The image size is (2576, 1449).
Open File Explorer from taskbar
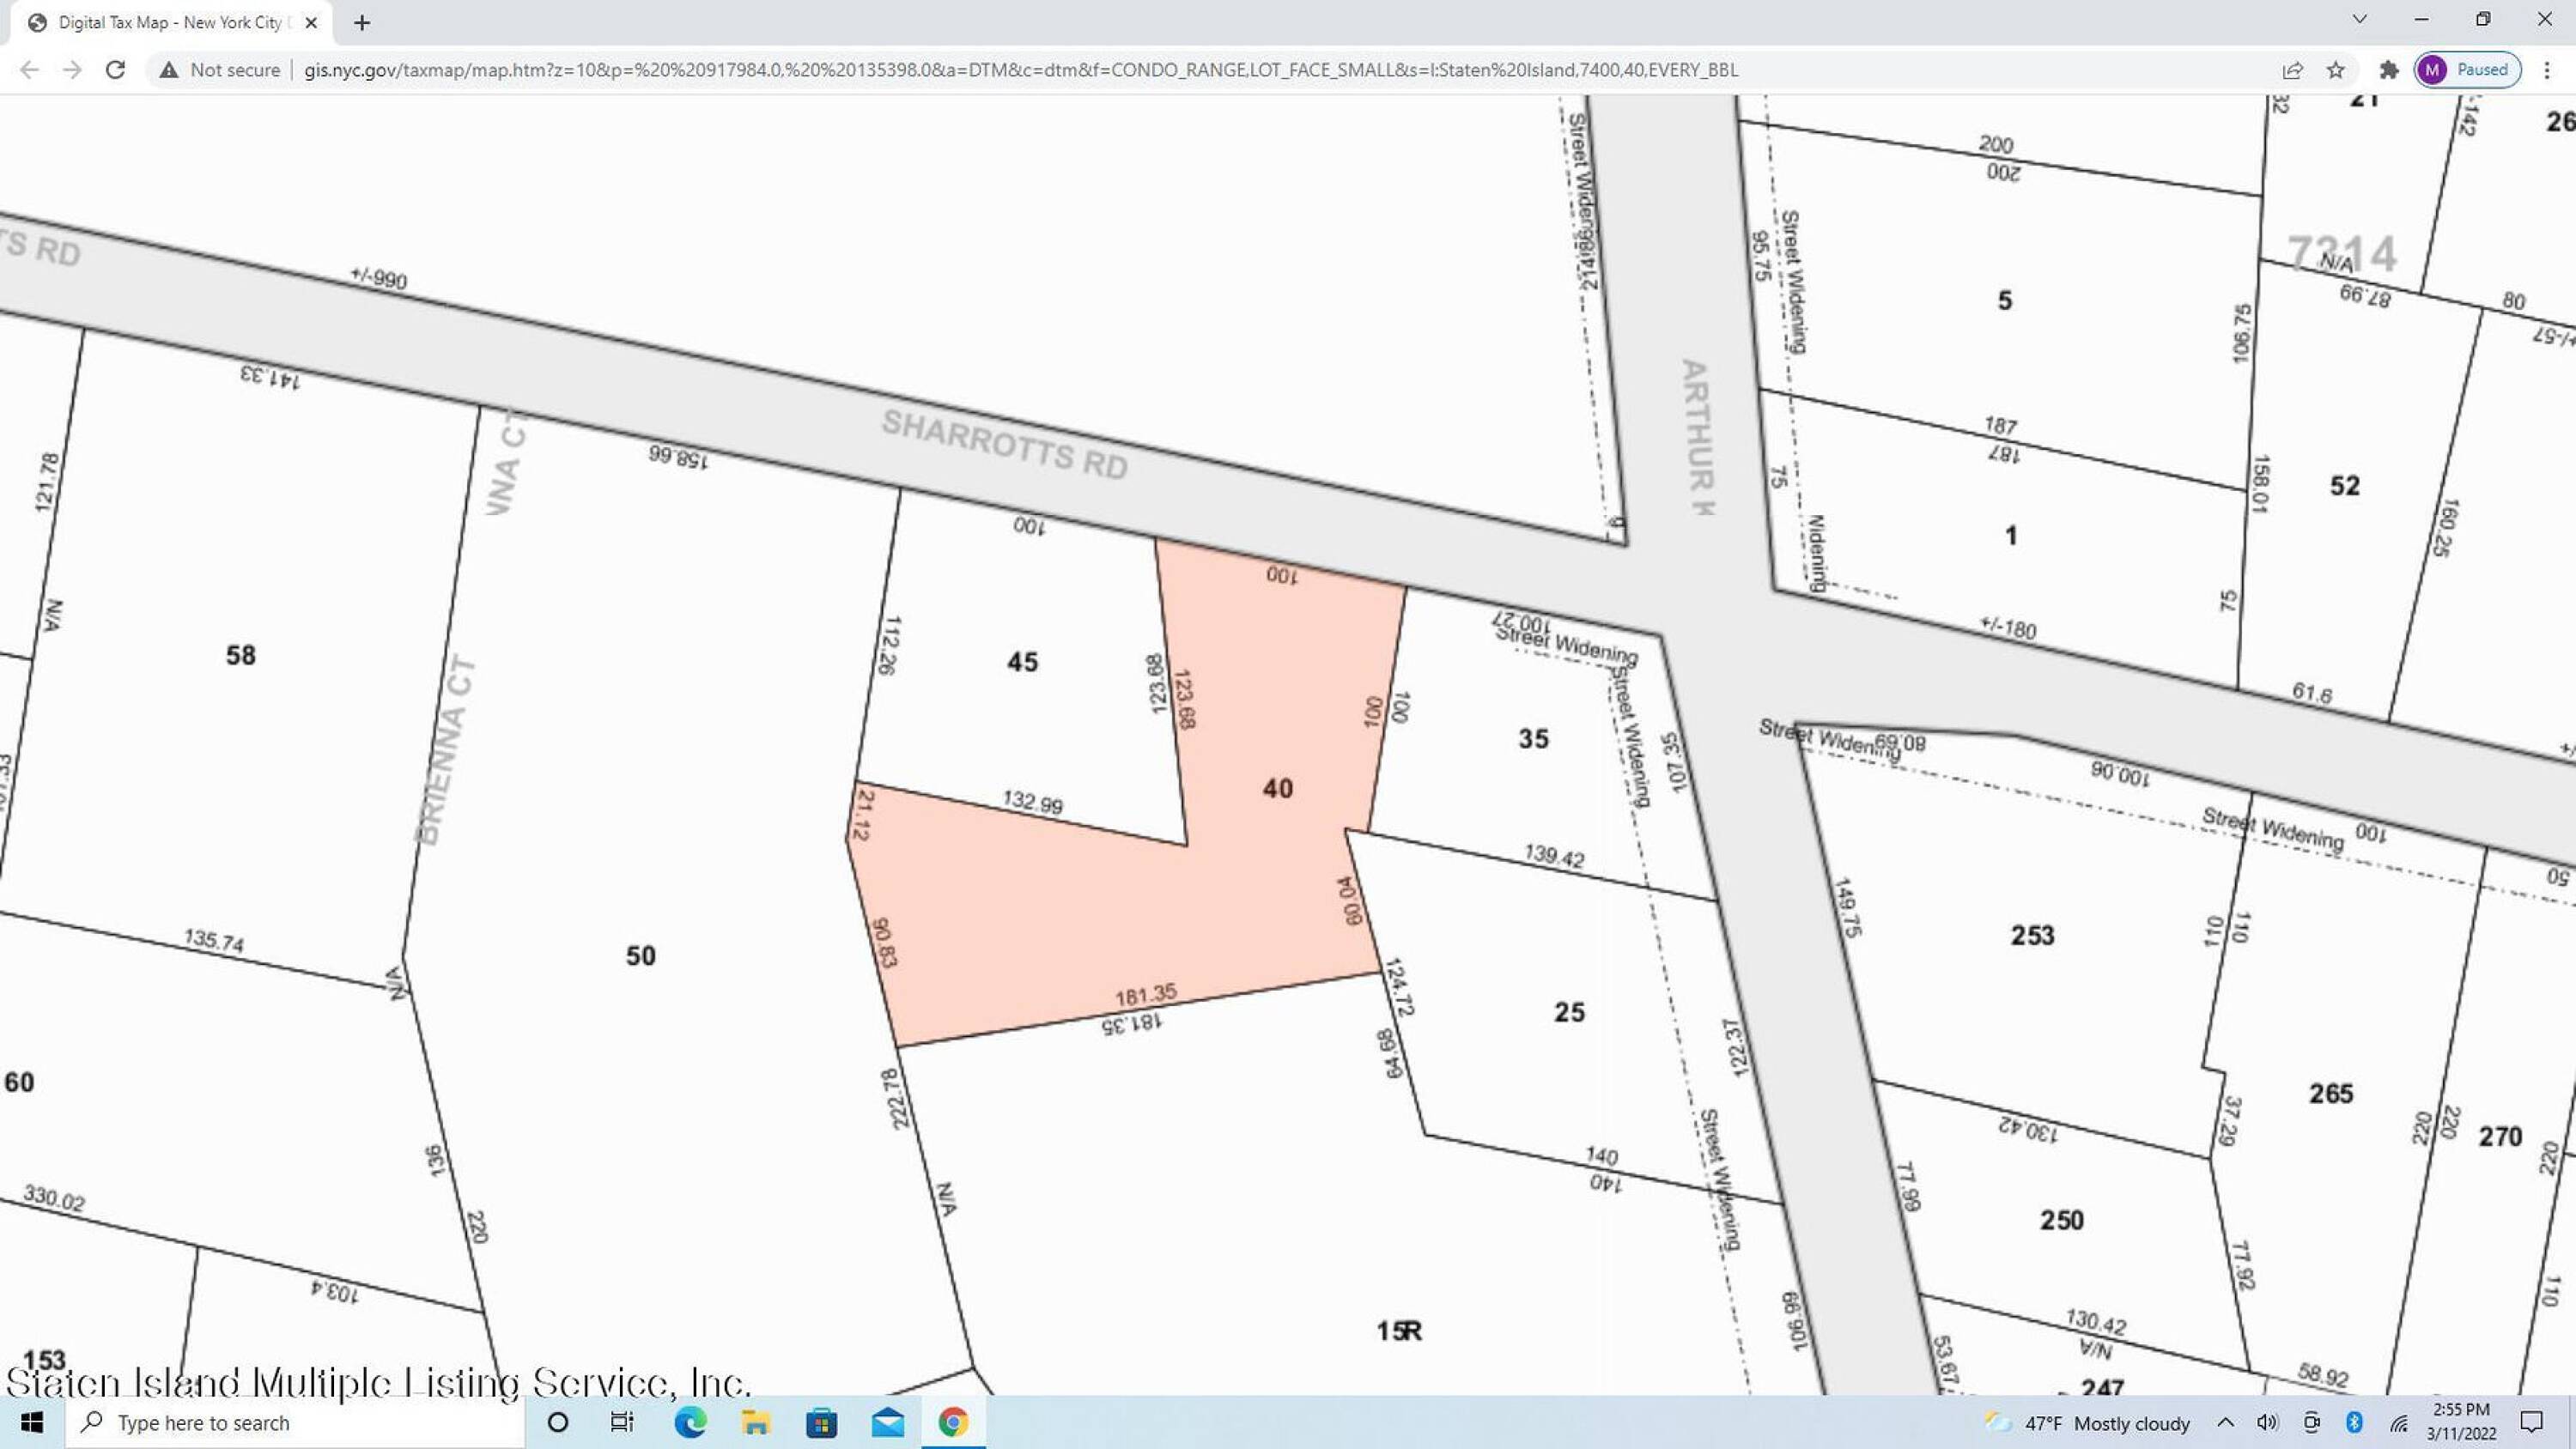[756, 1422]
